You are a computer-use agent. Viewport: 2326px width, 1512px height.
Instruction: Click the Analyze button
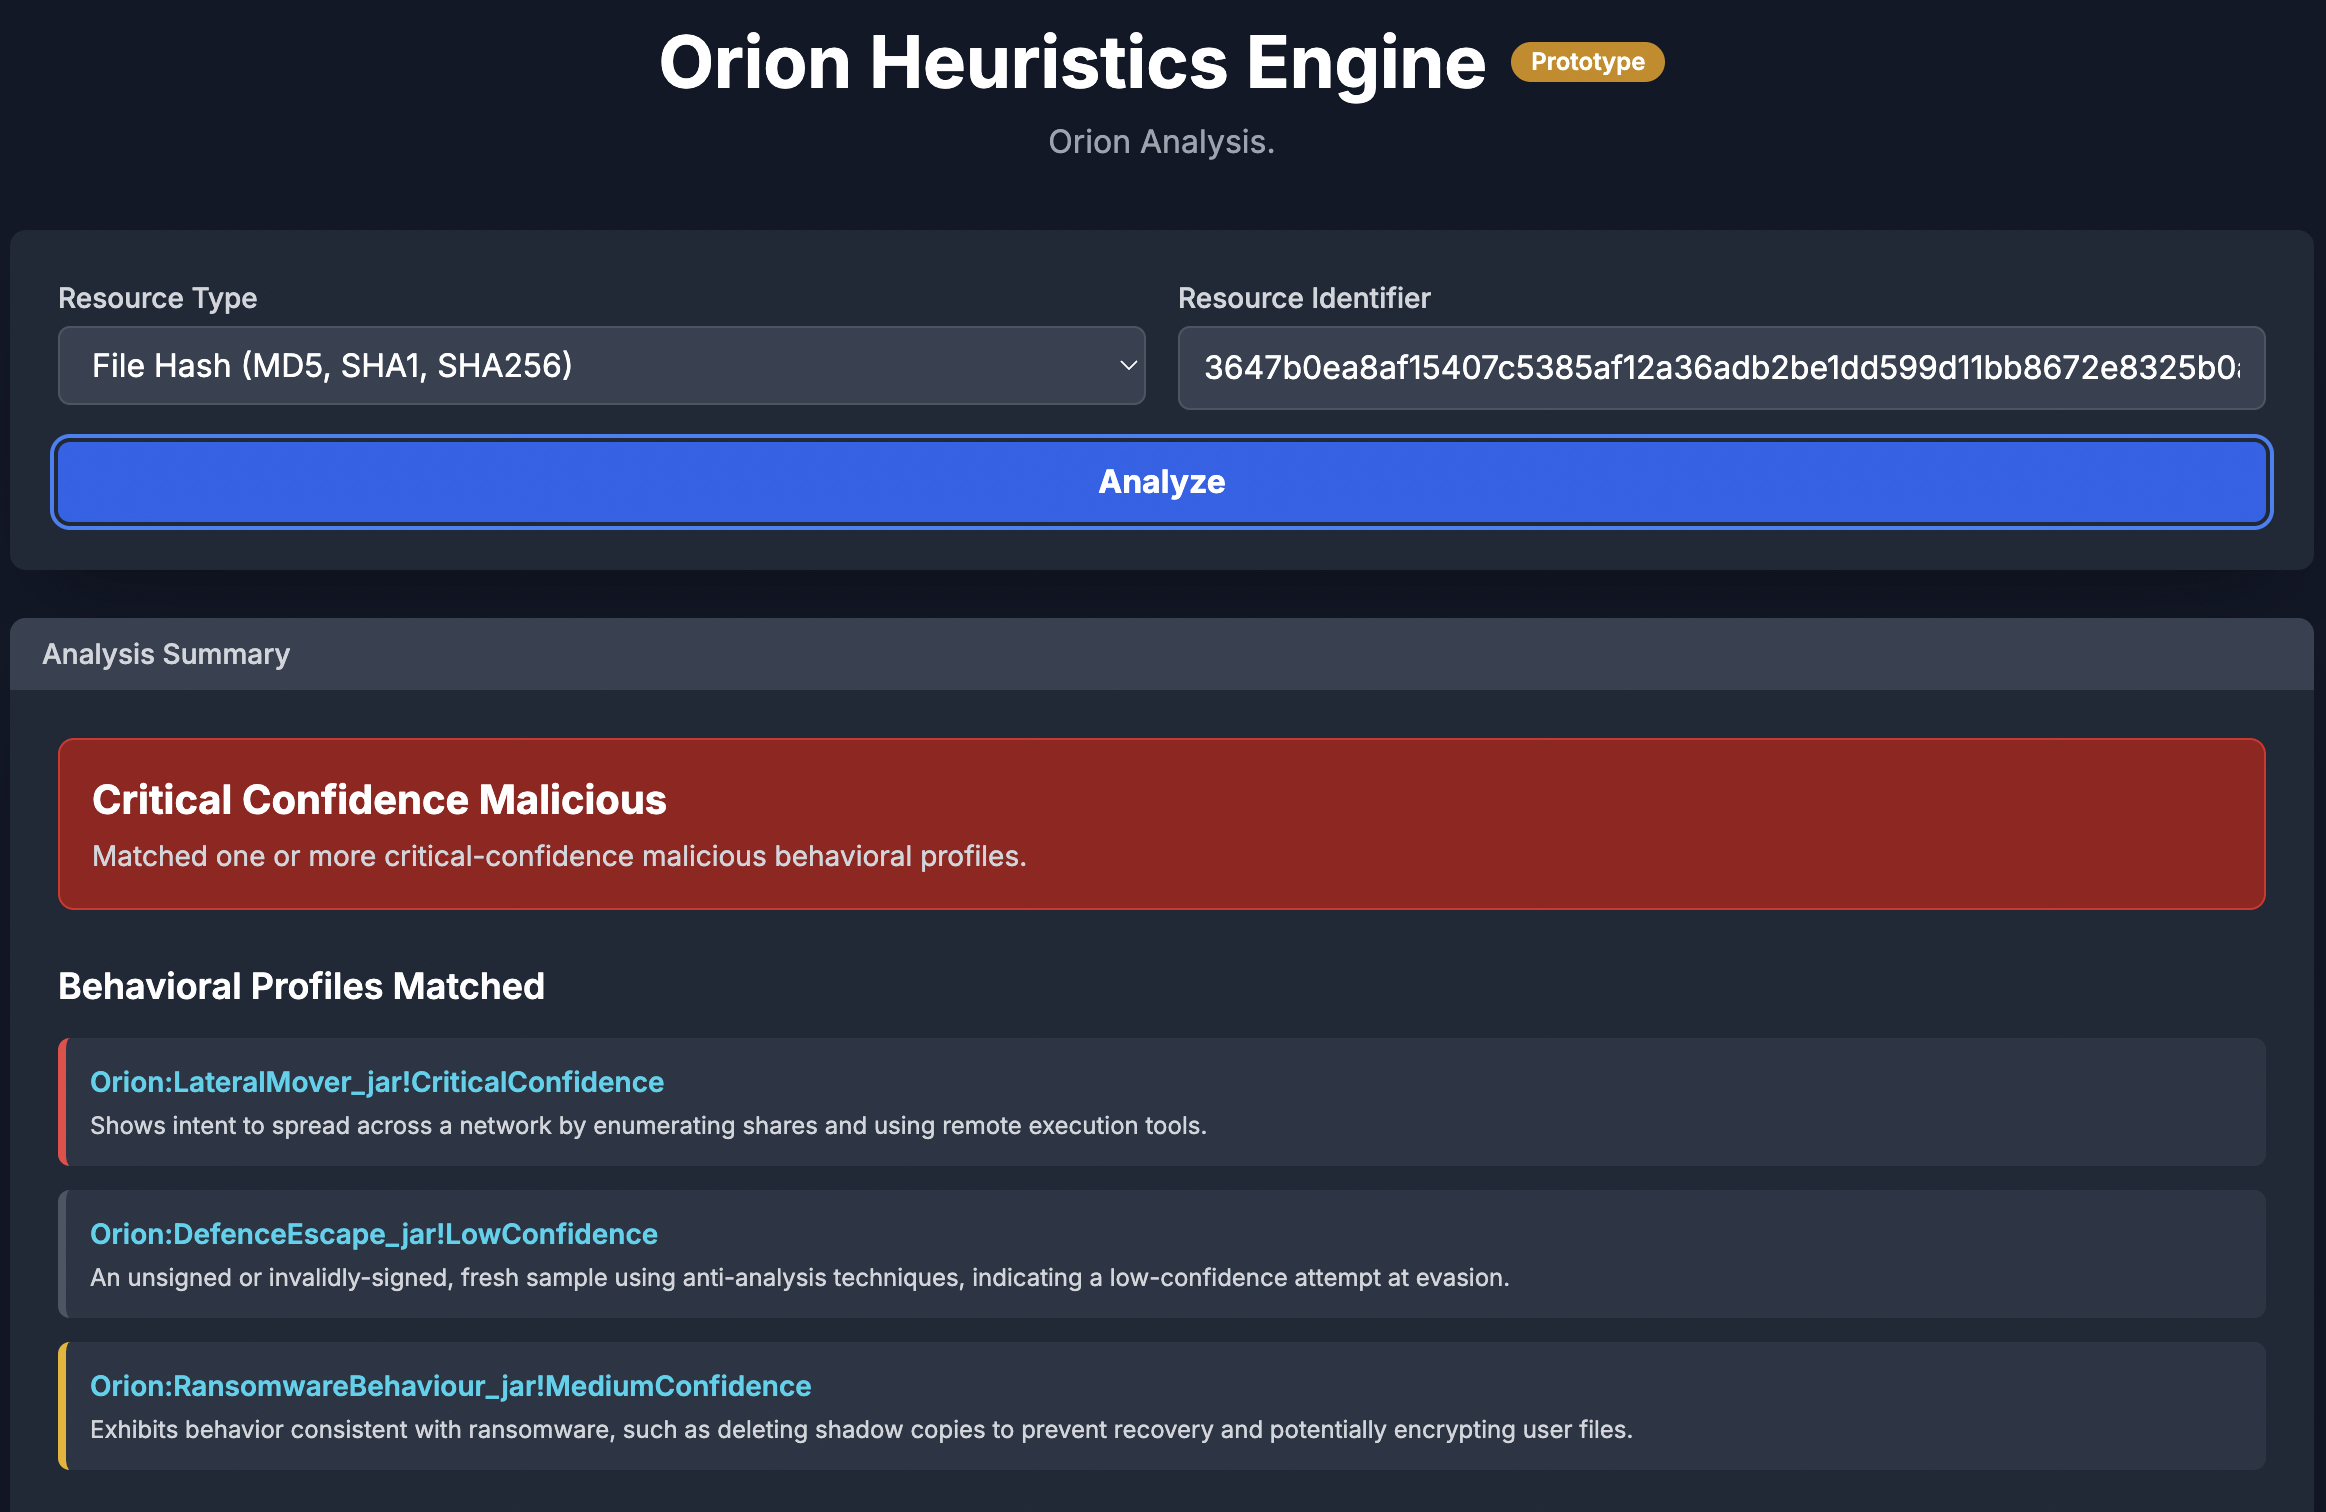pyautogui.click(x=1161, y=482)
